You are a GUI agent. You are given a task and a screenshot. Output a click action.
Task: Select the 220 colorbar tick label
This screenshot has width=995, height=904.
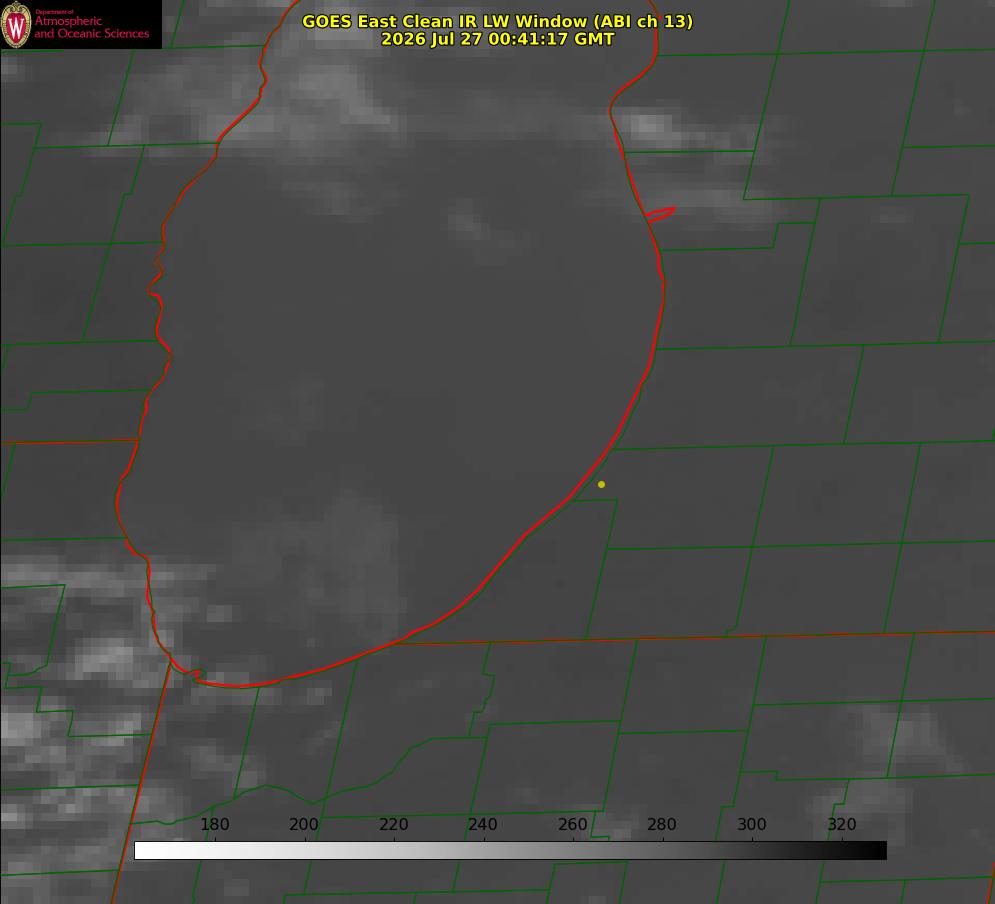tap(393, 824)
